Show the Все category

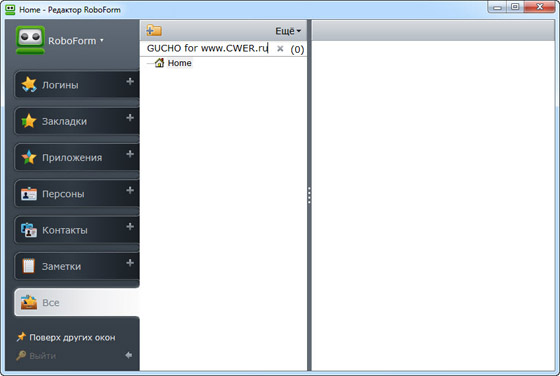[76, 302]
